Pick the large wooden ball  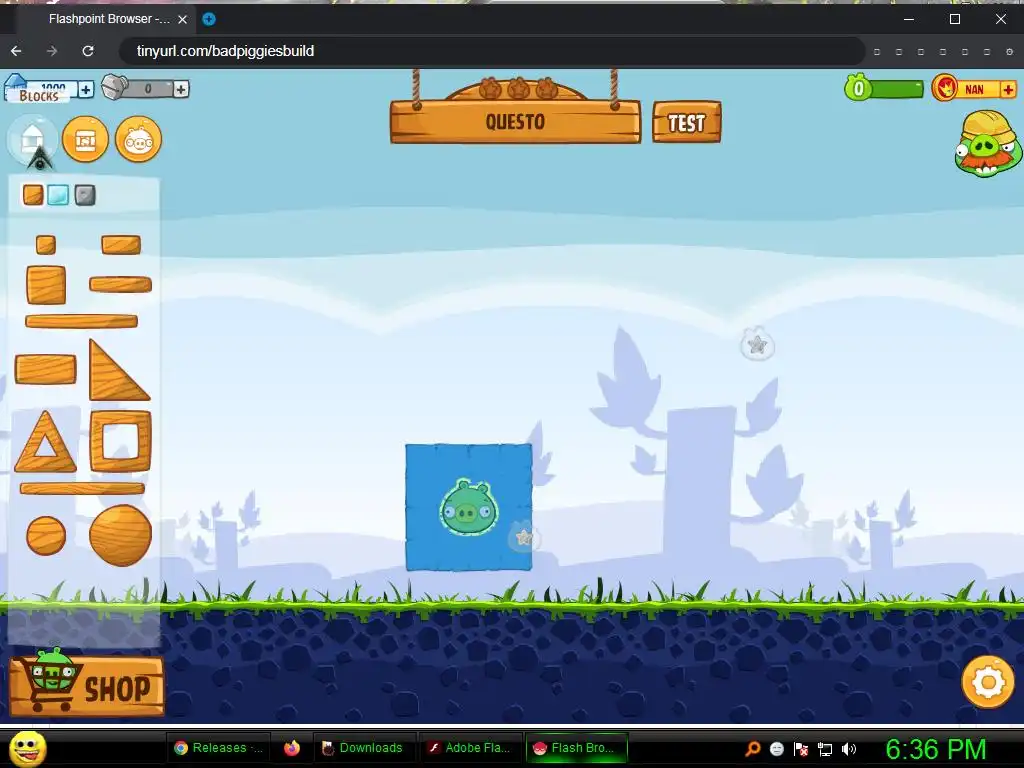[120, 535]
